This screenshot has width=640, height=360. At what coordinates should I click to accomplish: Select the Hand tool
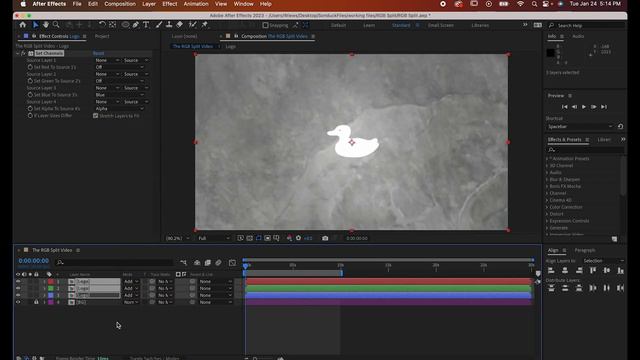(x=46, y=25)
